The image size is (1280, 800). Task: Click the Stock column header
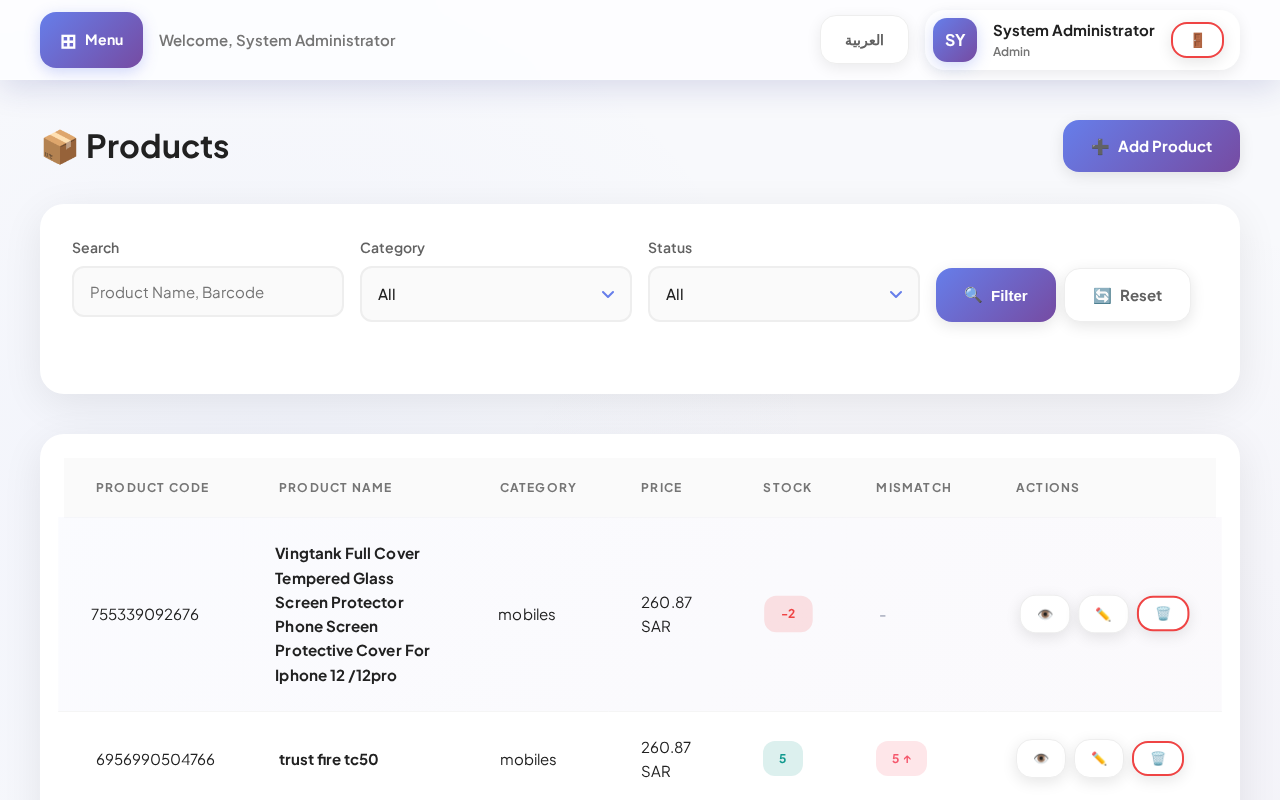coord(787,487)
